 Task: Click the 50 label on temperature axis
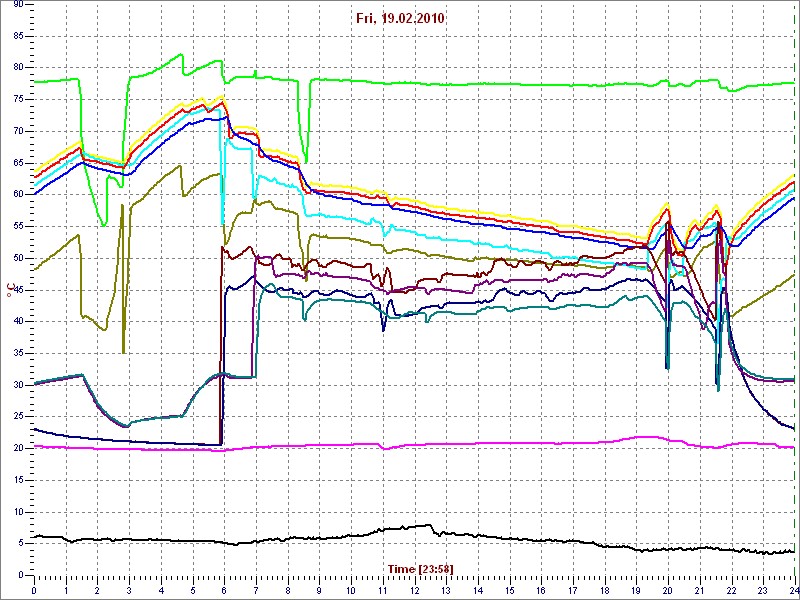coord(18,258)
